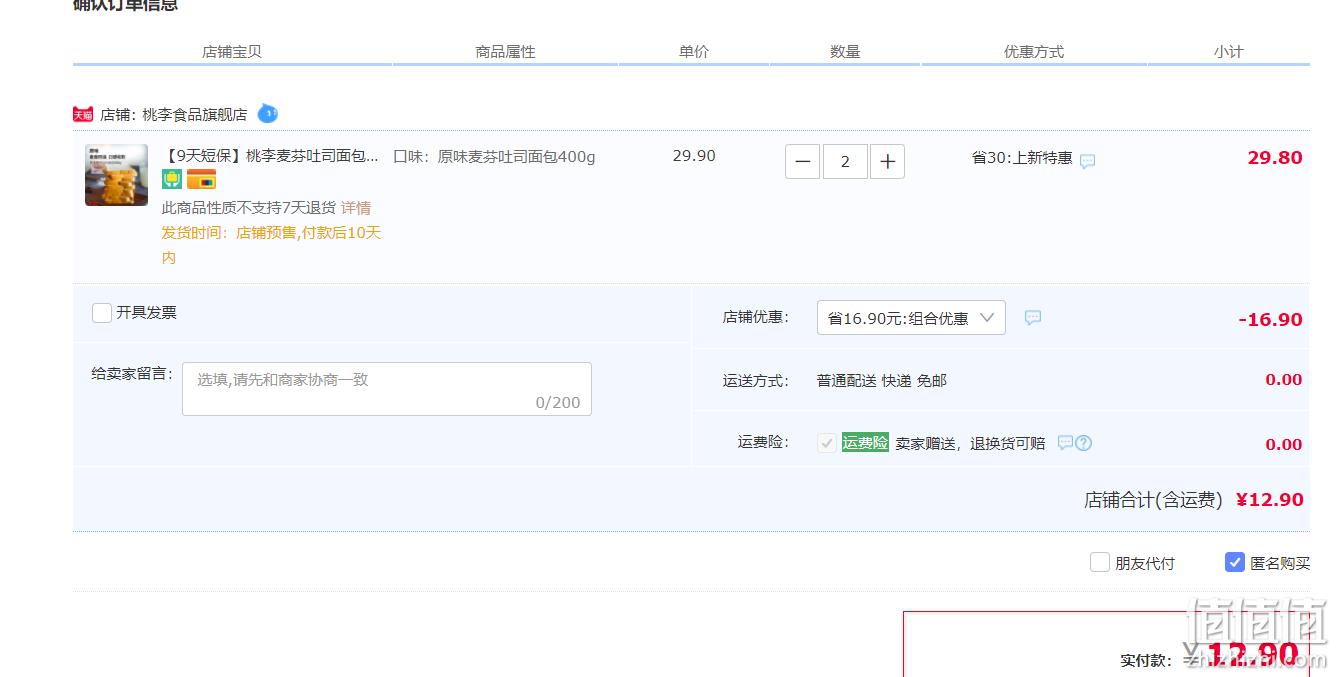Click the 0.00 amount in 运送方式 row

pos(1284,380)
